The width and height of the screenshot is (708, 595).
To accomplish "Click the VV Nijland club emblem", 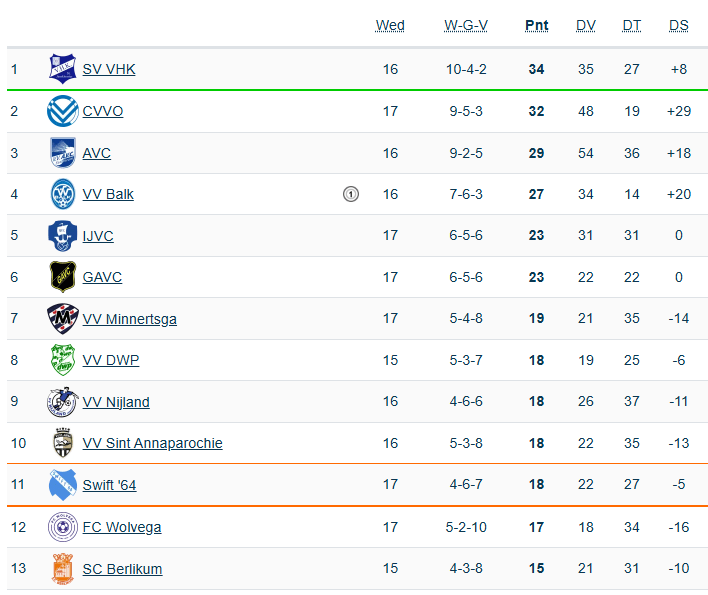I will [x=63, y=402].
